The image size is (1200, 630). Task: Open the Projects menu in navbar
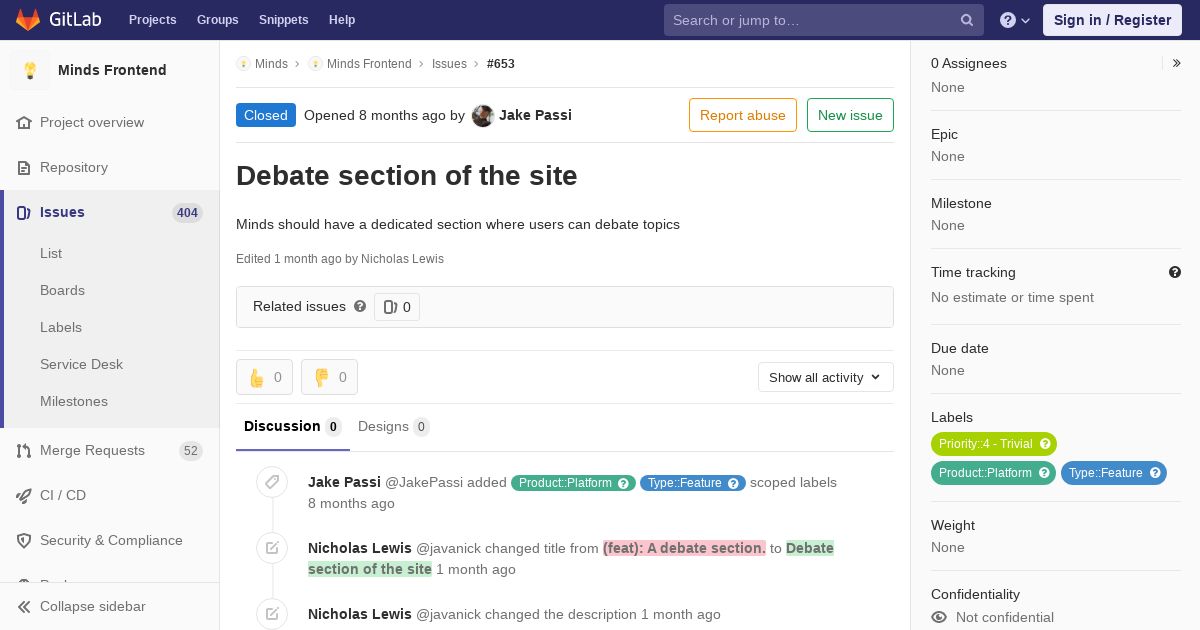coord(152,20)
